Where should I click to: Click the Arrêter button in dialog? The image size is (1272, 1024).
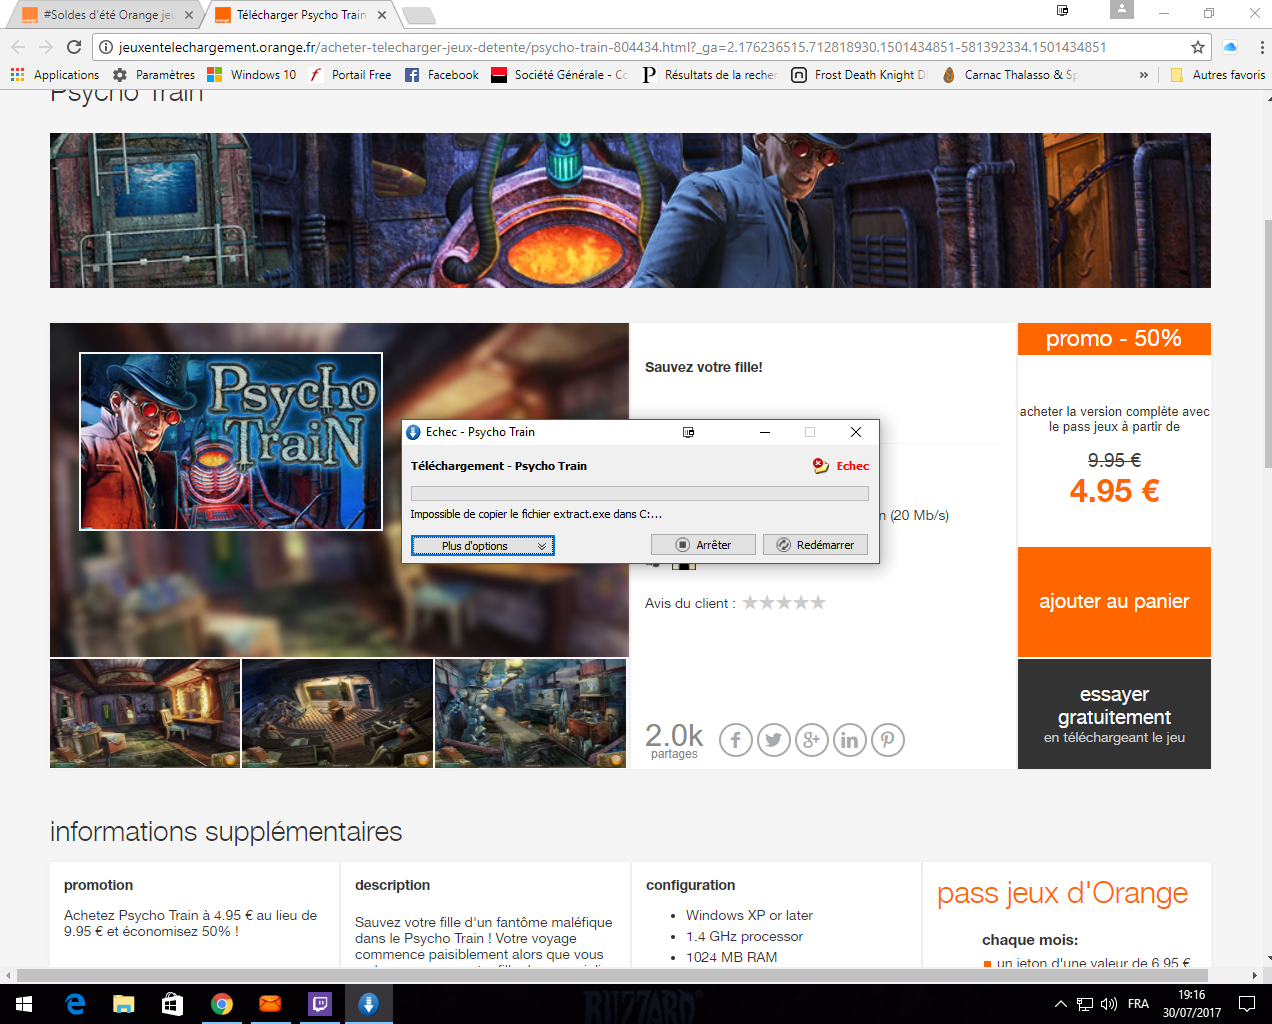[x=703, y=545]
